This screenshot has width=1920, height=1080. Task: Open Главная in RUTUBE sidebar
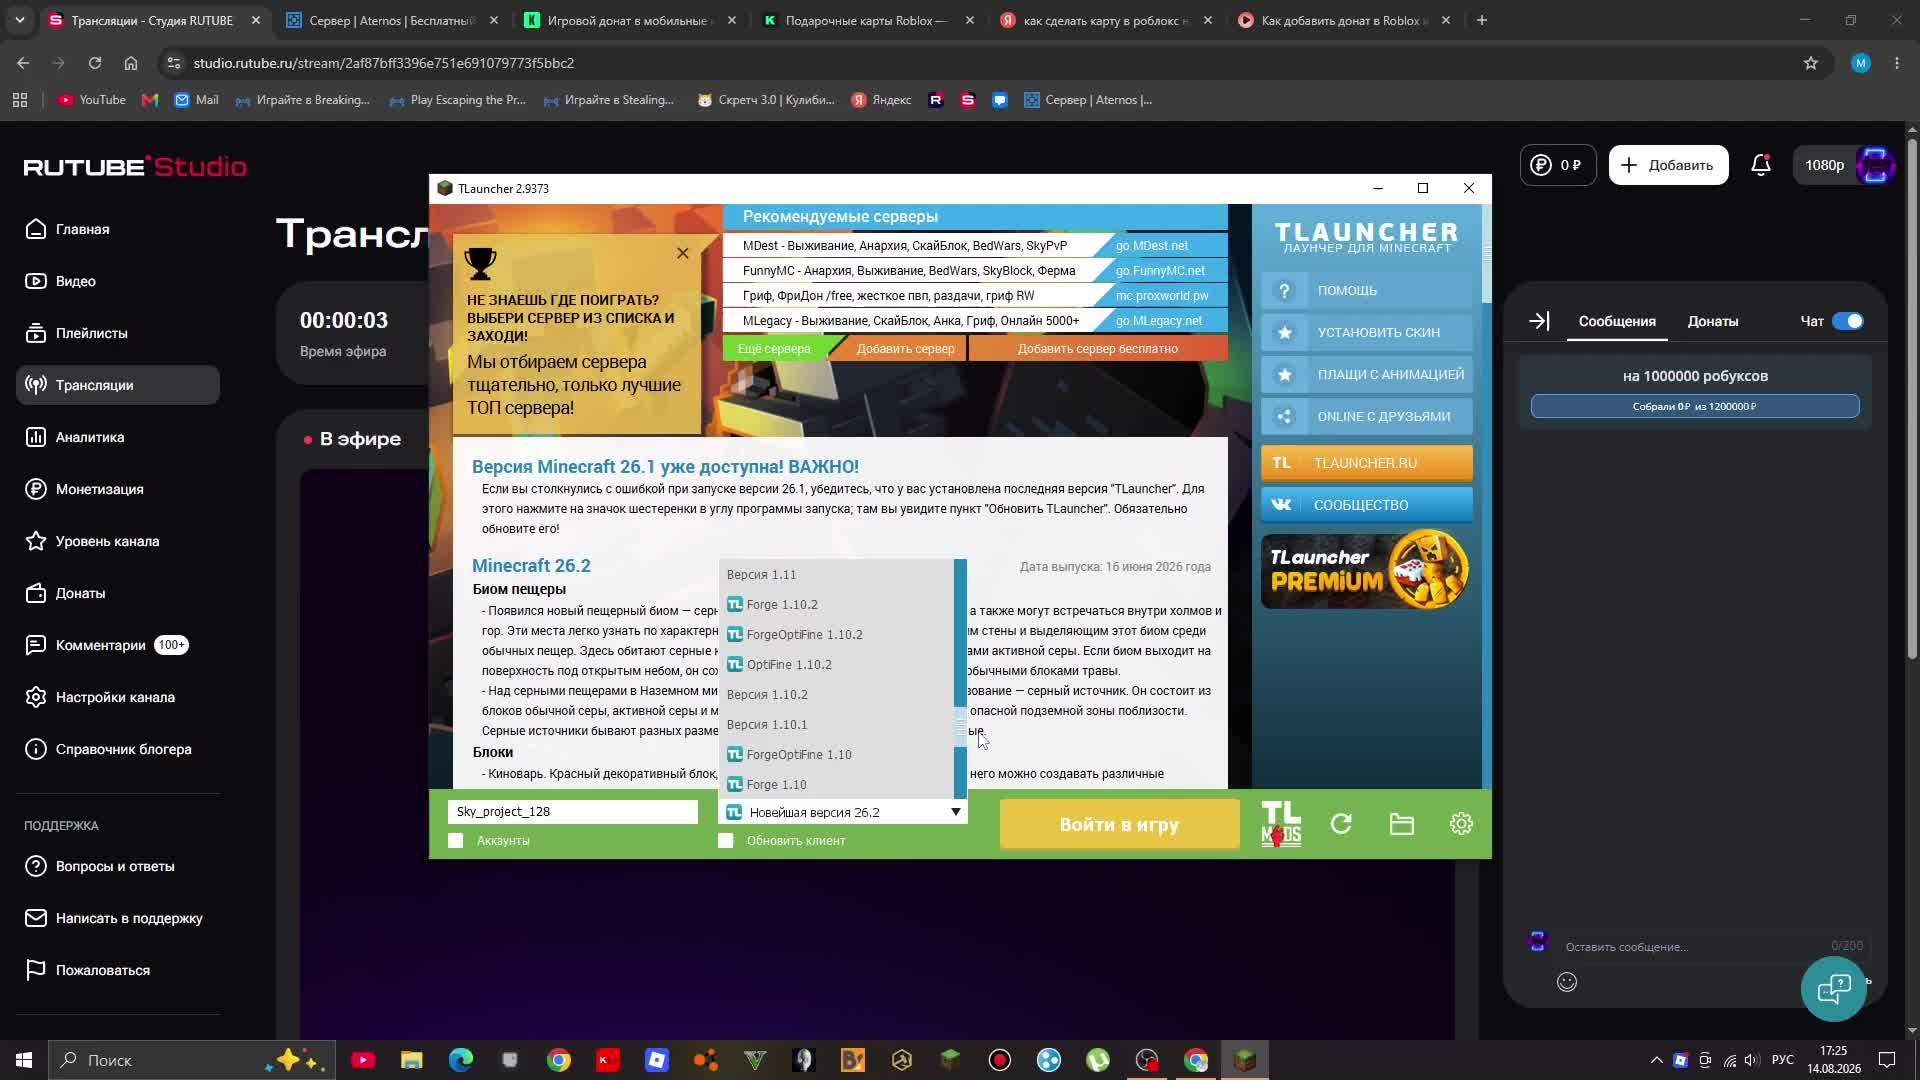point(118,229)
